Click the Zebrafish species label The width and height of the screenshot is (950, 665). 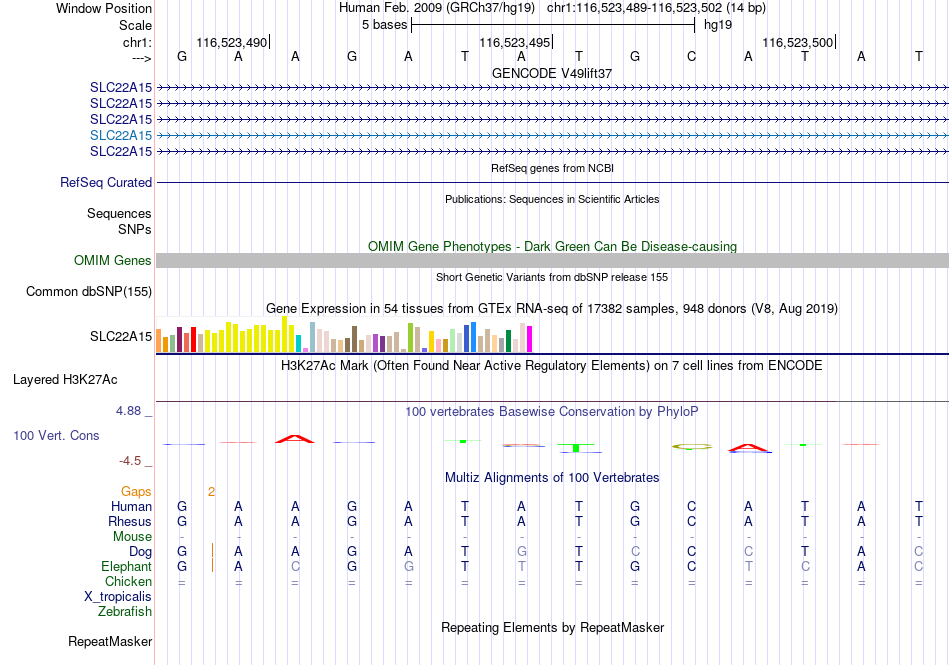pyautogui.click(x=125, y=612)
